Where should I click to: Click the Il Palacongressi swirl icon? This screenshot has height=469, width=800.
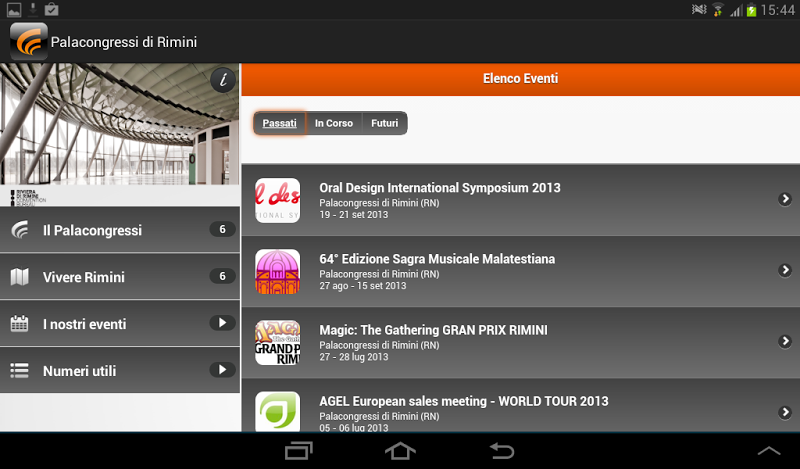coord(19,230)
